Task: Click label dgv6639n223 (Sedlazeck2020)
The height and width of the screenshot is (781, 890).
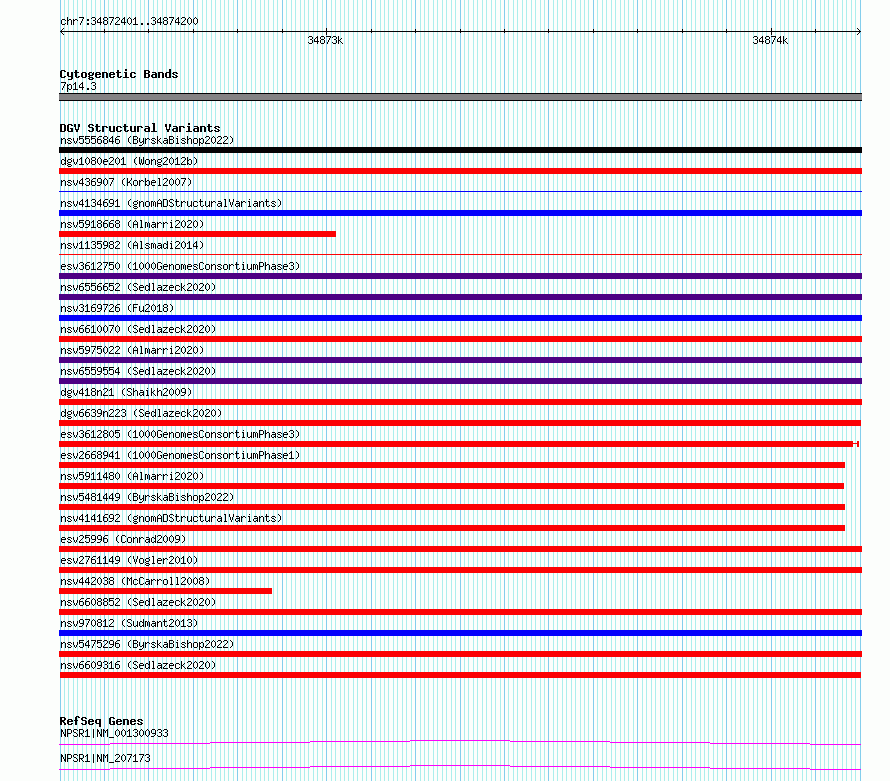Action: pyautogui.click(x=141, y=413)
